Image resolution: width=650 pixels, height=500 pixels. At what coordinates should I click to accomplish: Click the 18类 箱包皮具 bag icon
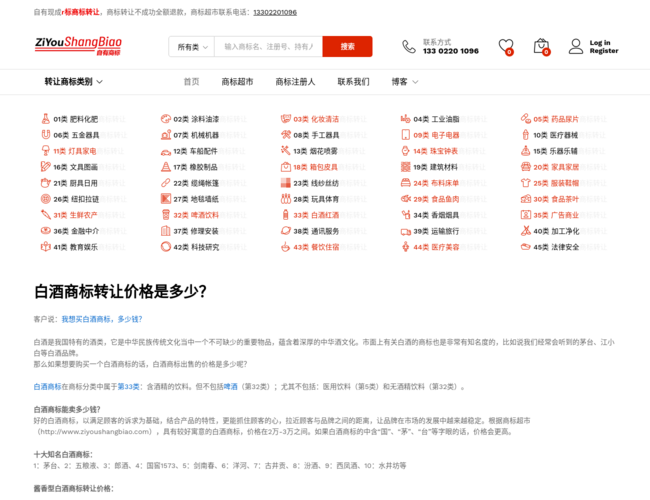286,167
